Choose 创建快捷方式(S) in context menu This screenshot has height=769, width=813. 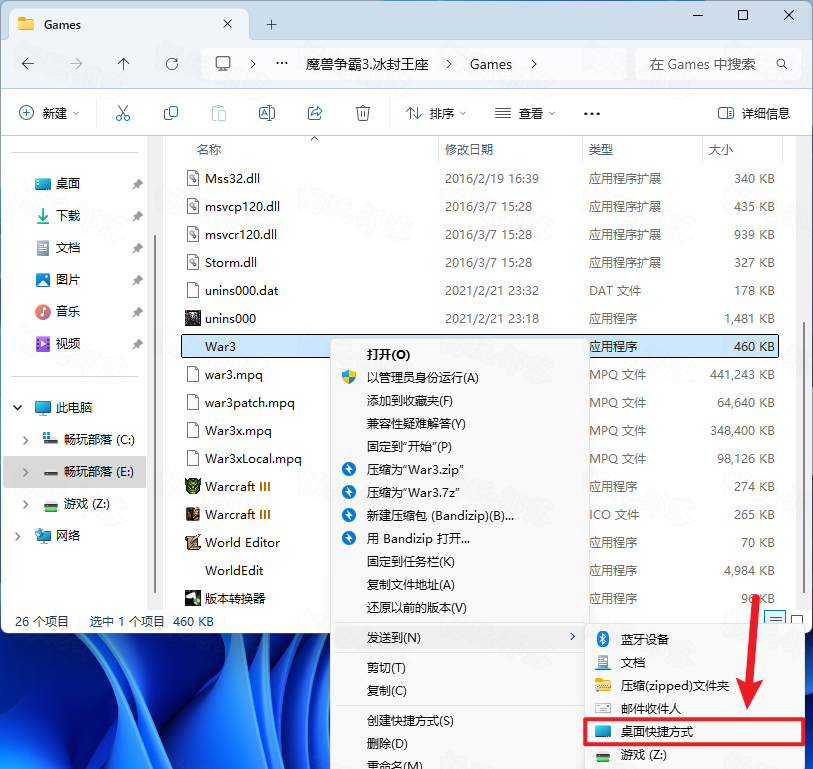coord(410,721)
